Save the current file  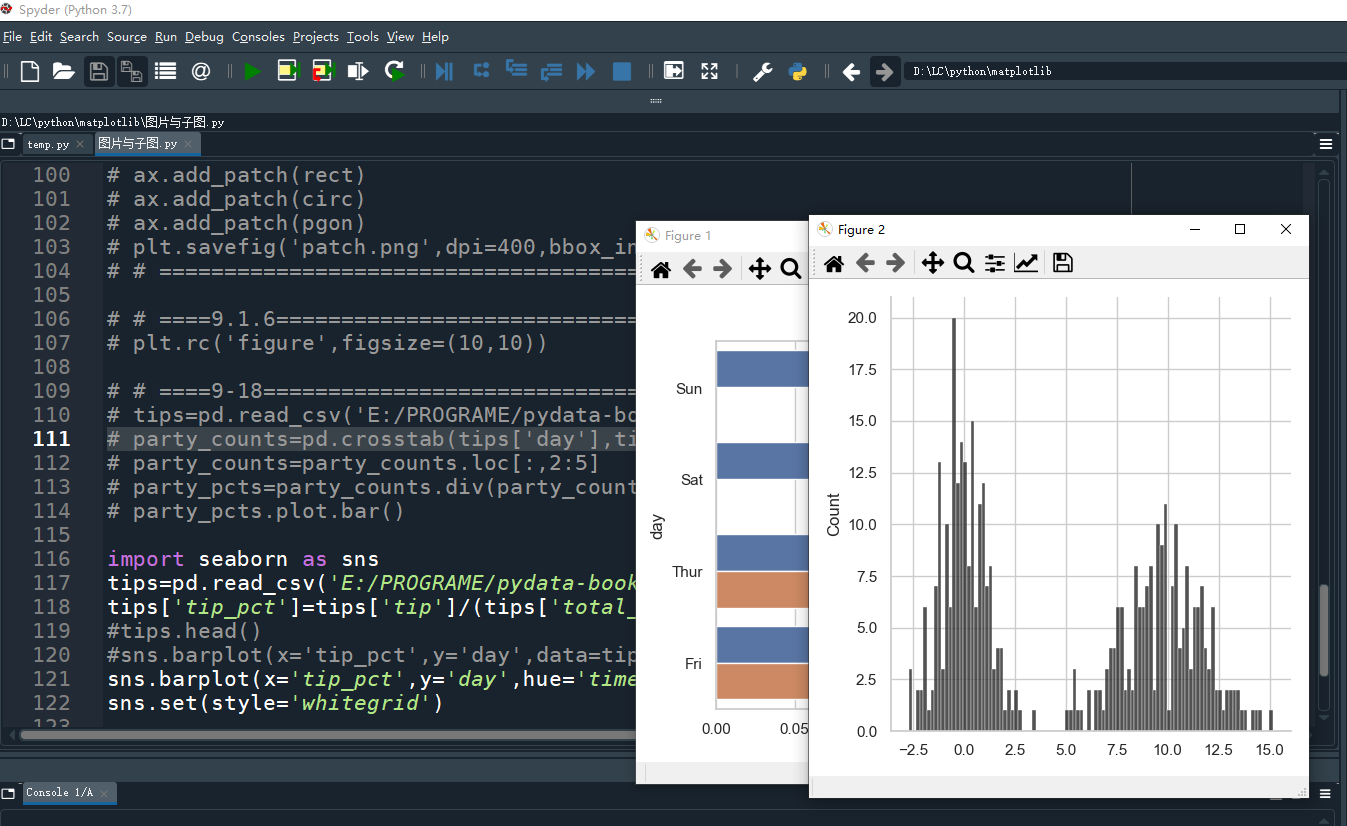click(98, 71)
